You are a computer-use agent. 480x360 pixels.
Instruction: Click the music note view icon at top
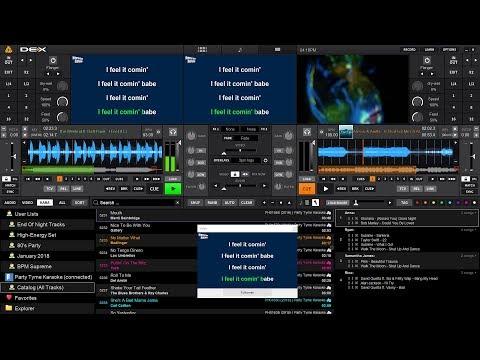(240, 50)
